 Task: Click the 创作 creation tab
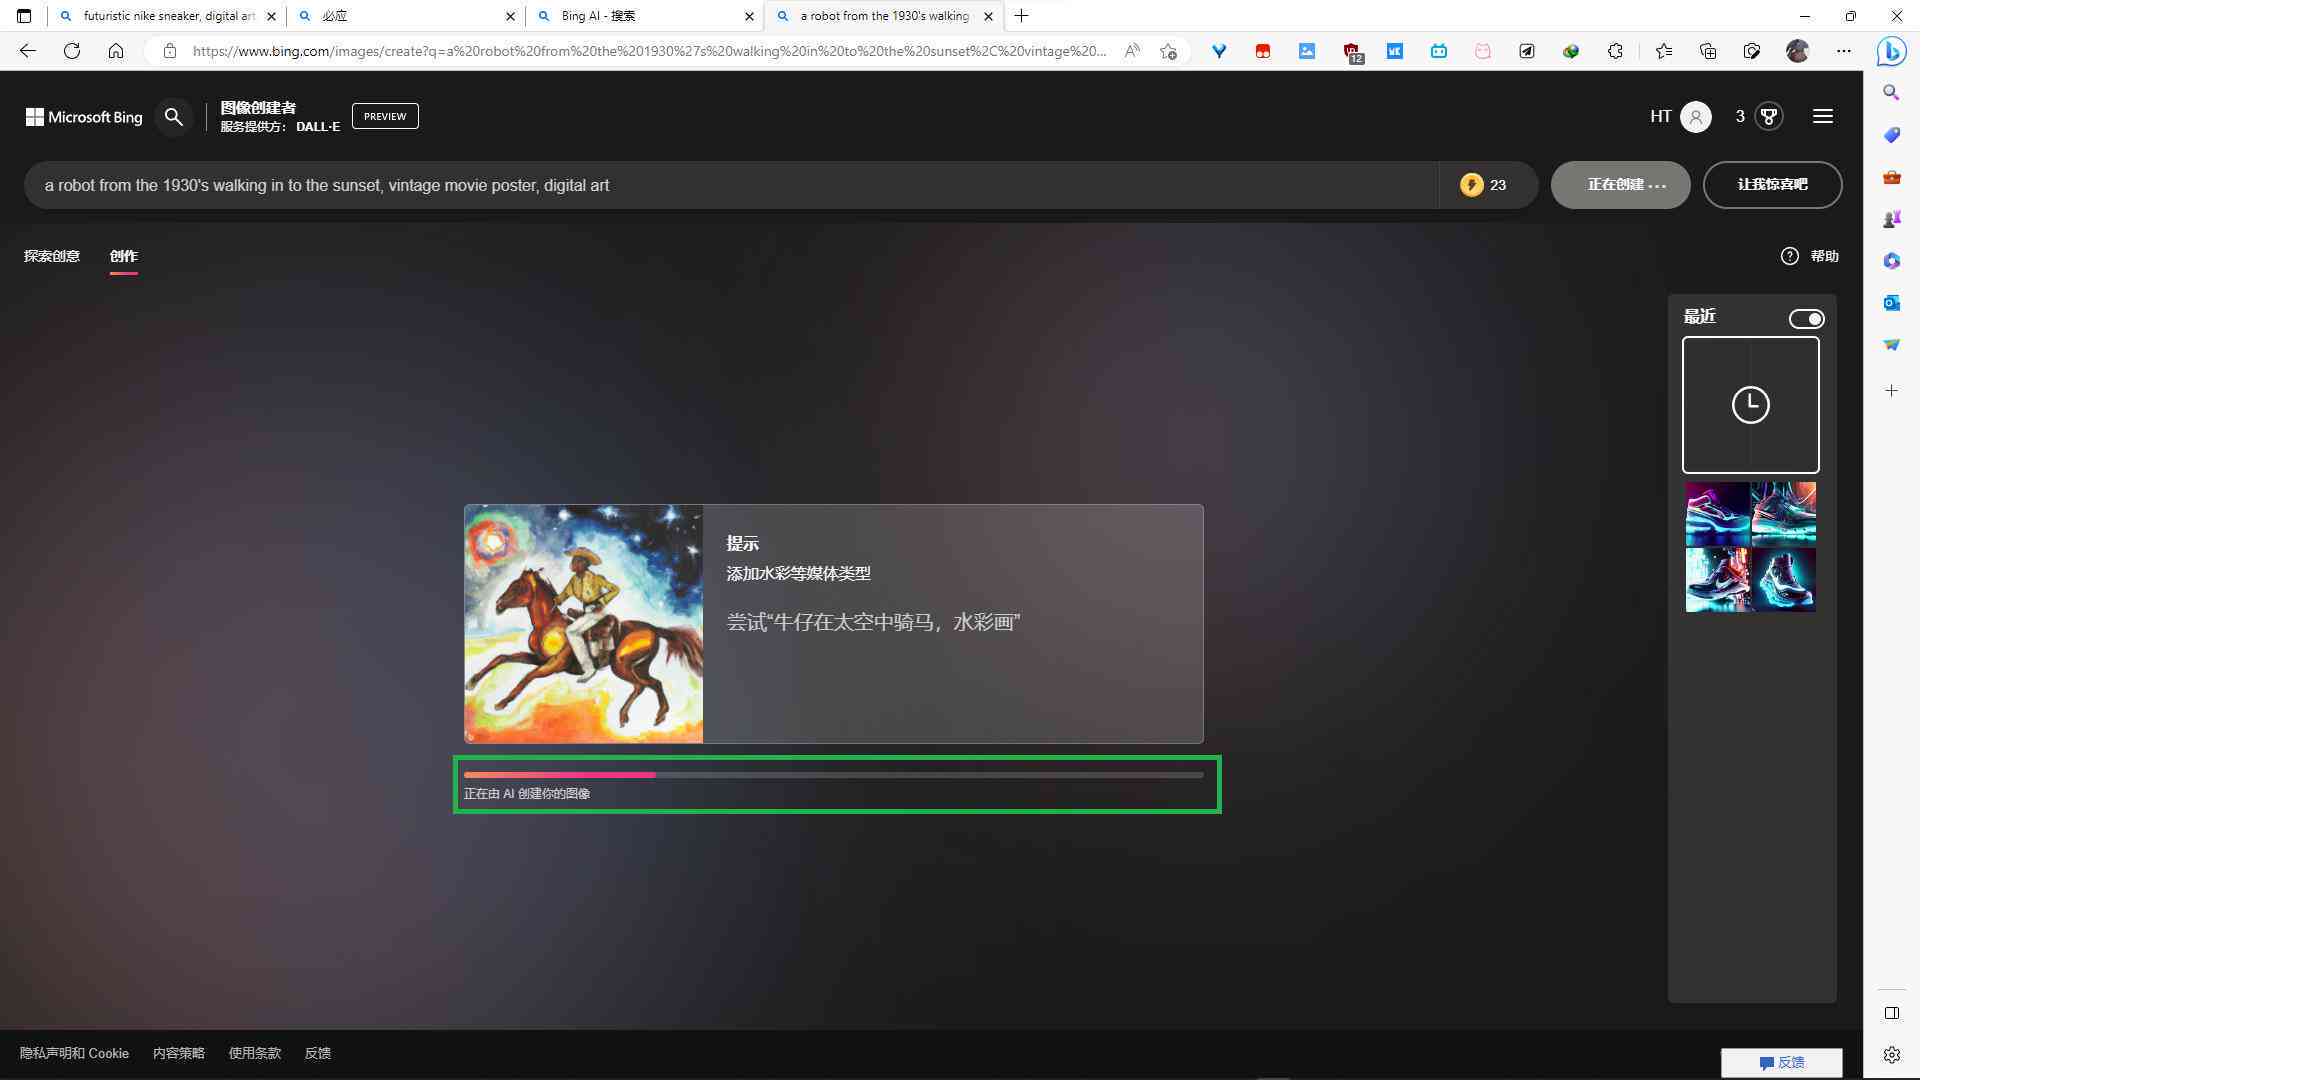click(x=123, y=255)
